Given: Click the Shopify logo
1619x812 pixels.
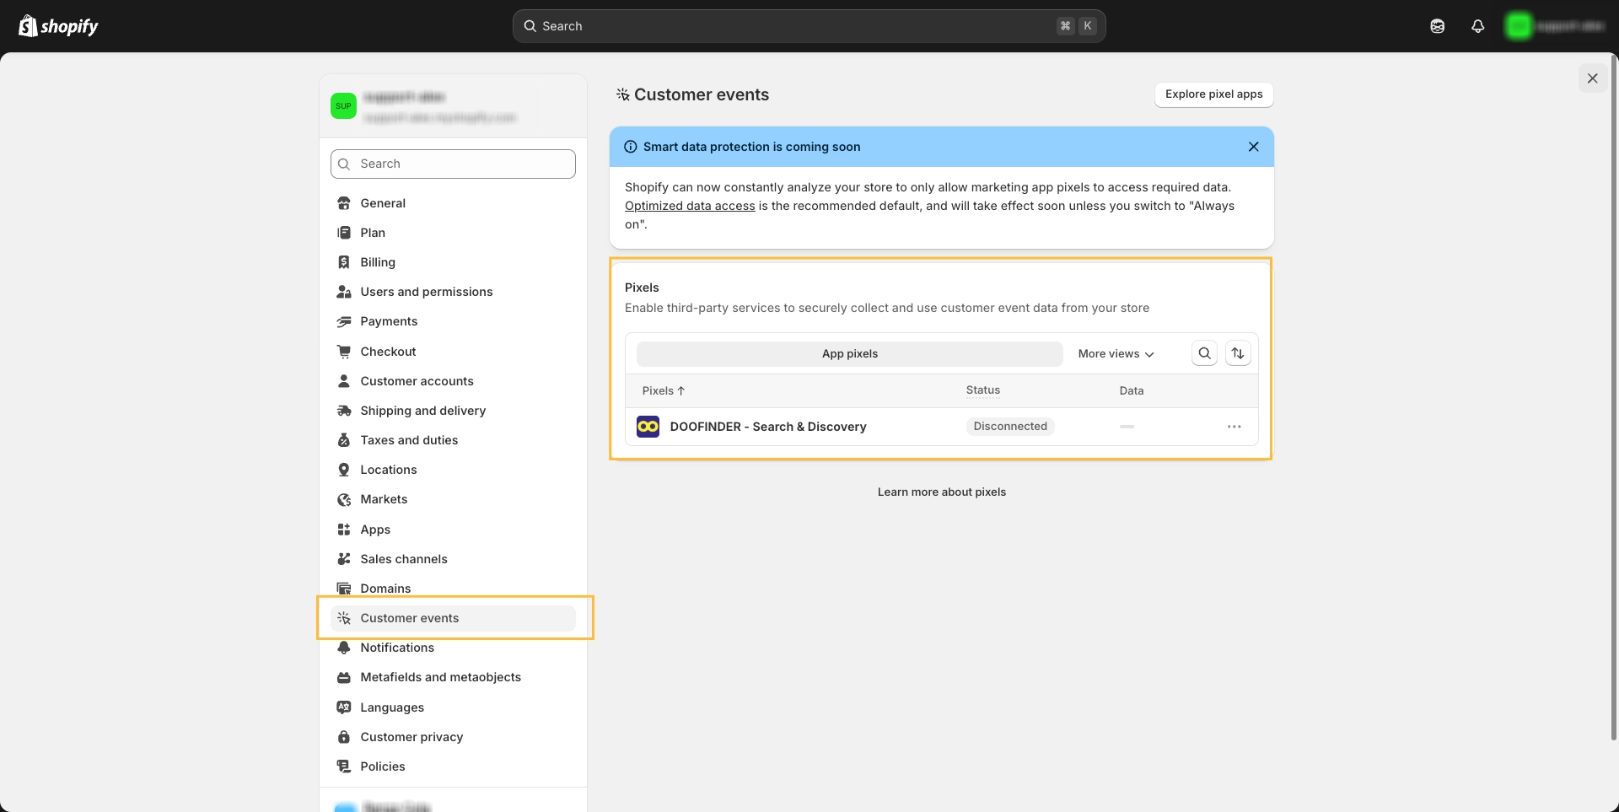Looking at the screenshot, I should point(58,26).
